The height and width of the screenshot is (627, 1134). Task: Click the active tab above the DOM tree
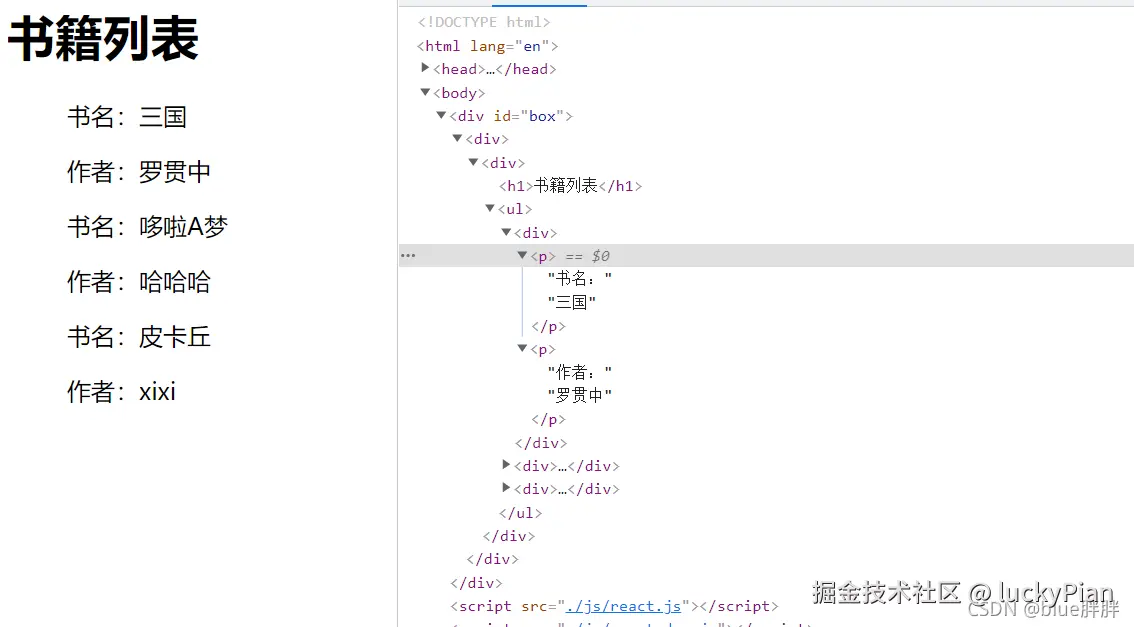click(x=540, y=3)
